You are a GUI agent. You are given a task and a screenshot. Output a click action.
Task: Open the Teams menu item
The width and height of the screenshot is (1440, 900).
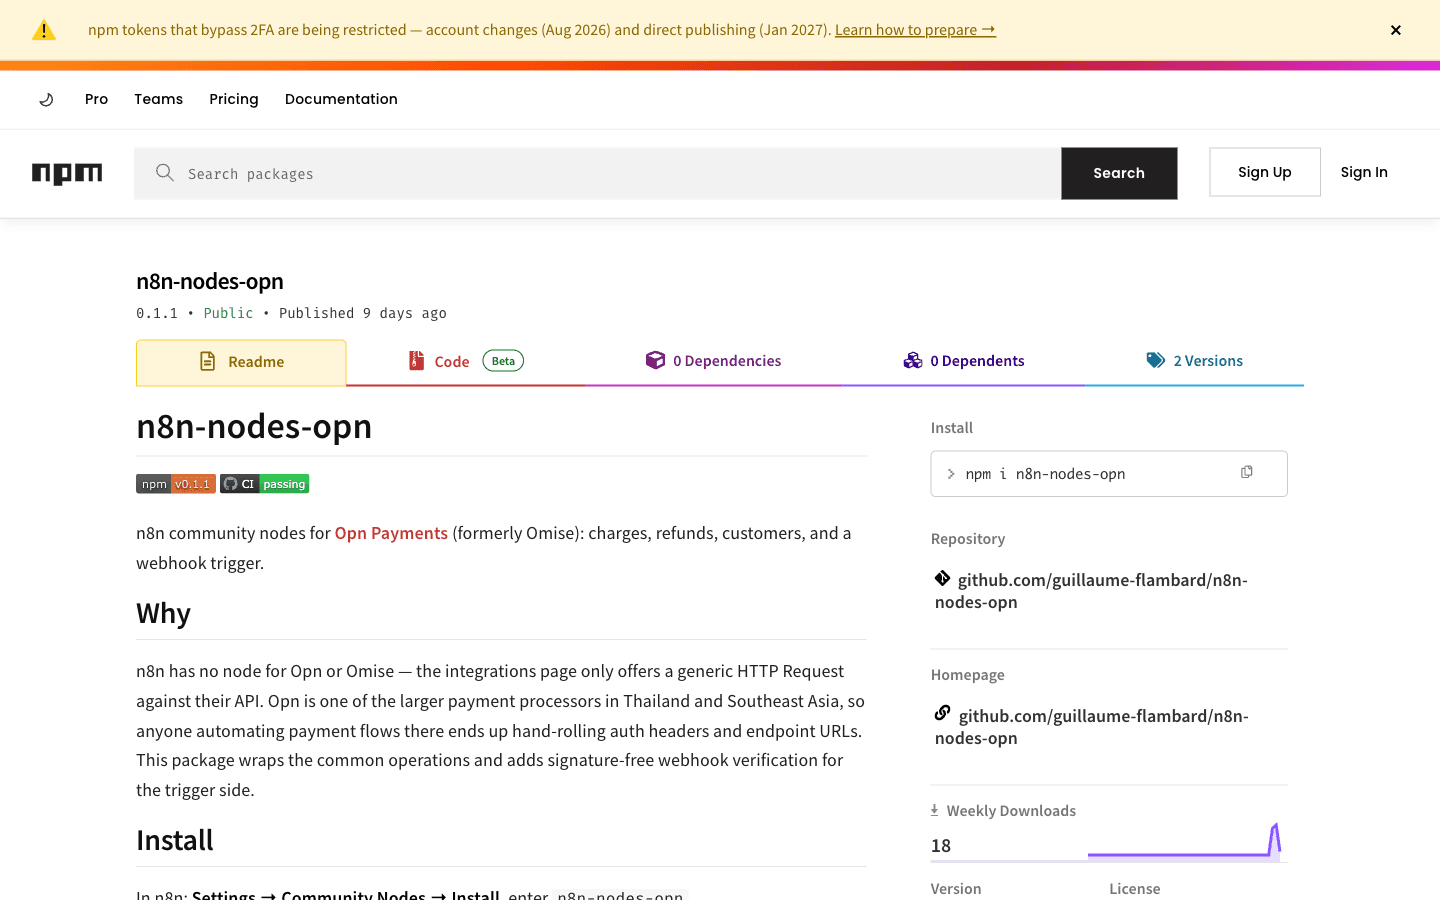point(158,99)
